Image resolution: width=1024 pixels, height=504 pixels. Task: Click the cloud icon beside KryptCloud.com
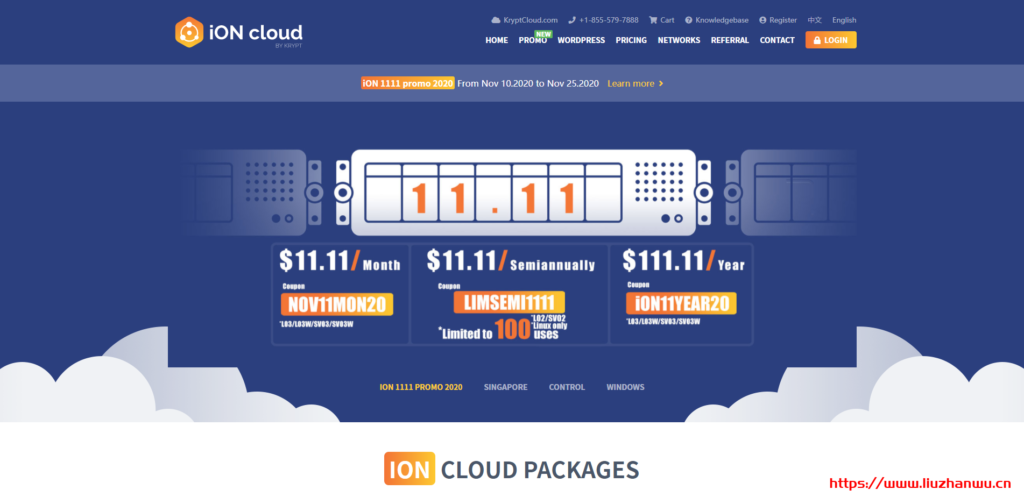pos(495,20)
